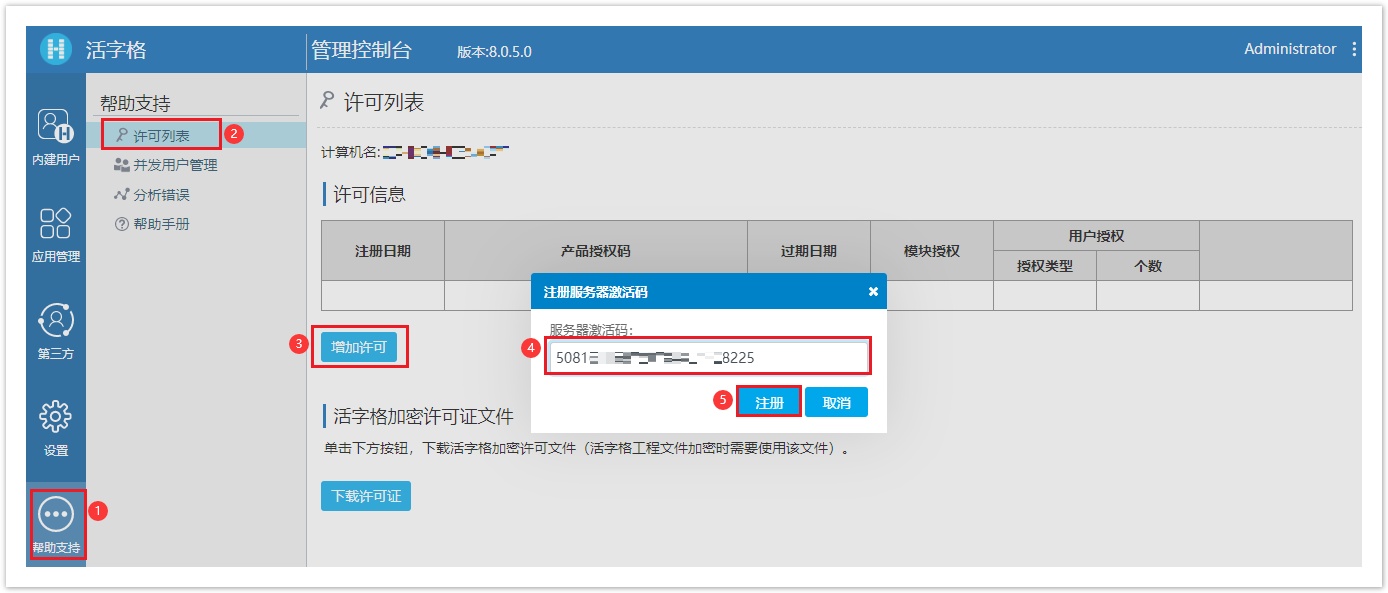
Task: Open the 第三方 sidebar section
Action: [x=56, y=331]
